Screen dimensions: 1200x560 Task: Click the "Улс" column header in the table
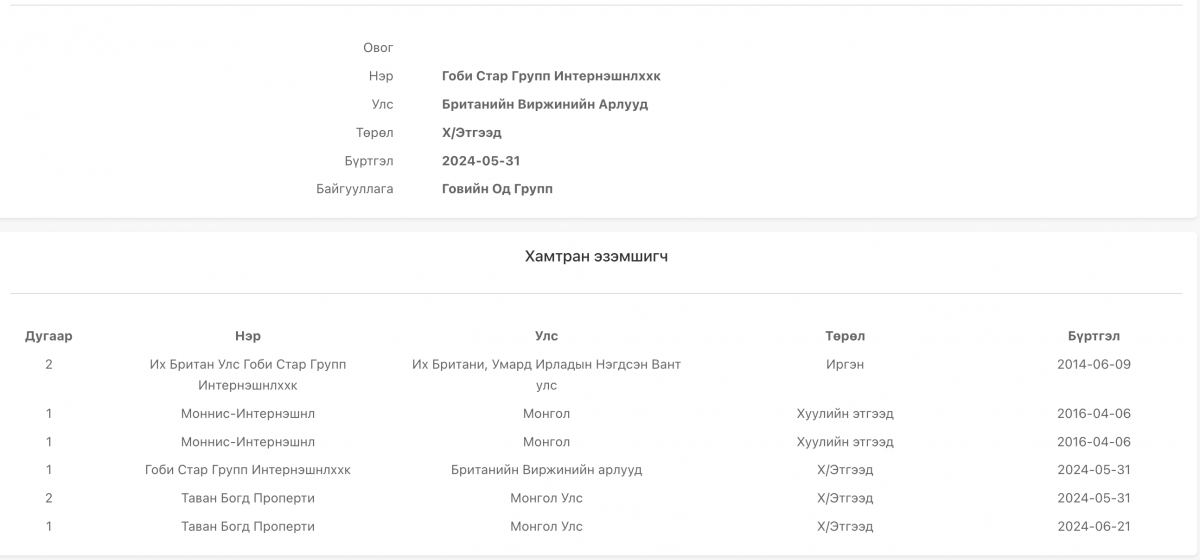click(546, 336)
